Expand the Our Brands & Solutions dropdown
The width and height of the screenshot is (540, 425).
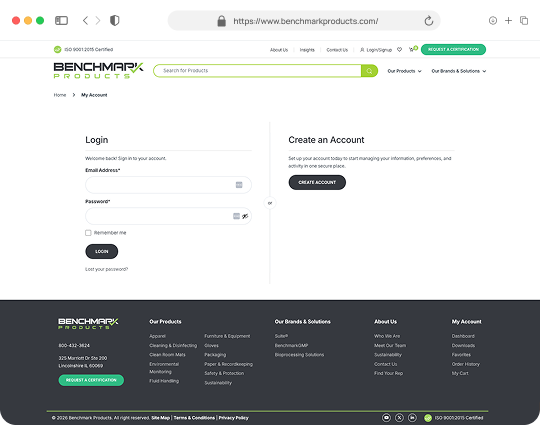[458, 71]
